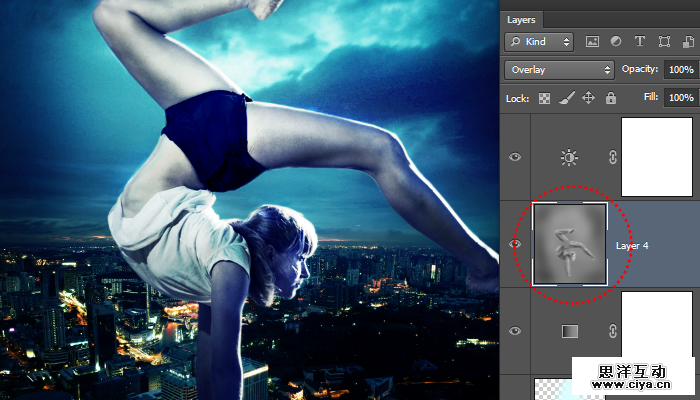Click the Opacity value field
This screenshot has height=400, width=700.
pyautogui.click(x=680, y=70)
